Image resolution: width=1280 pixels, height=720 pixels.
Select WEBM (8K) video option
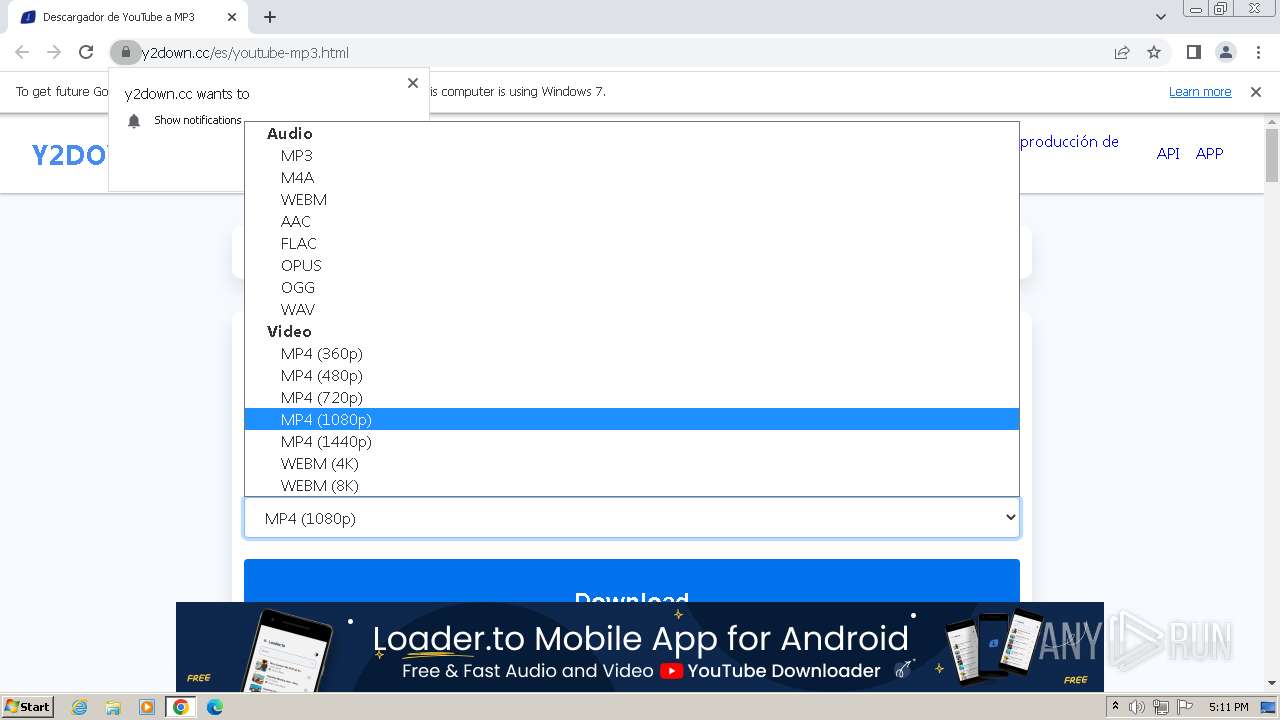click(x=632, y=485)
